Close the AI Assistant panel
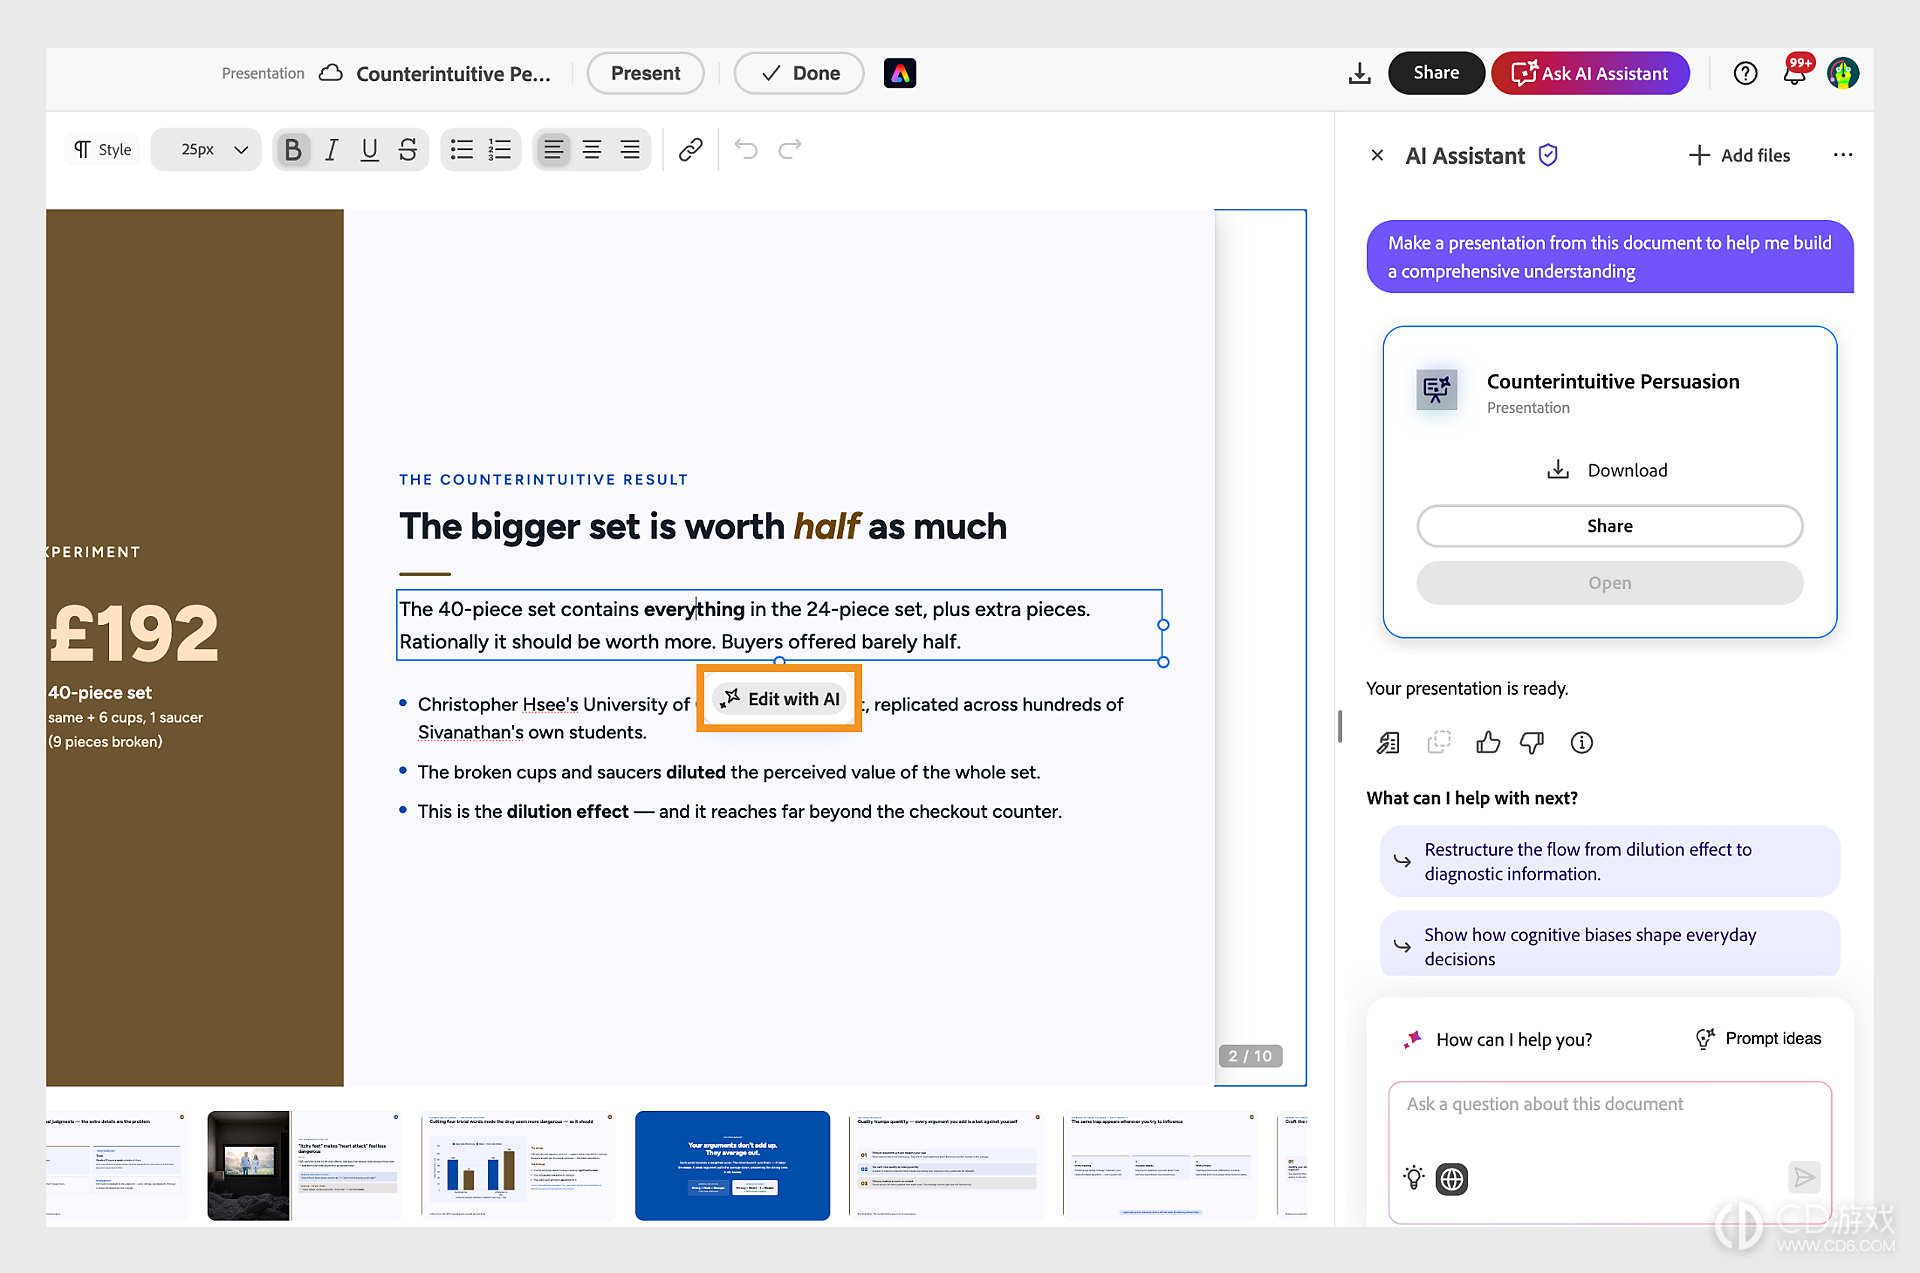The width and height of the screenshot is (1920, 1273). tap(1377, 155)
